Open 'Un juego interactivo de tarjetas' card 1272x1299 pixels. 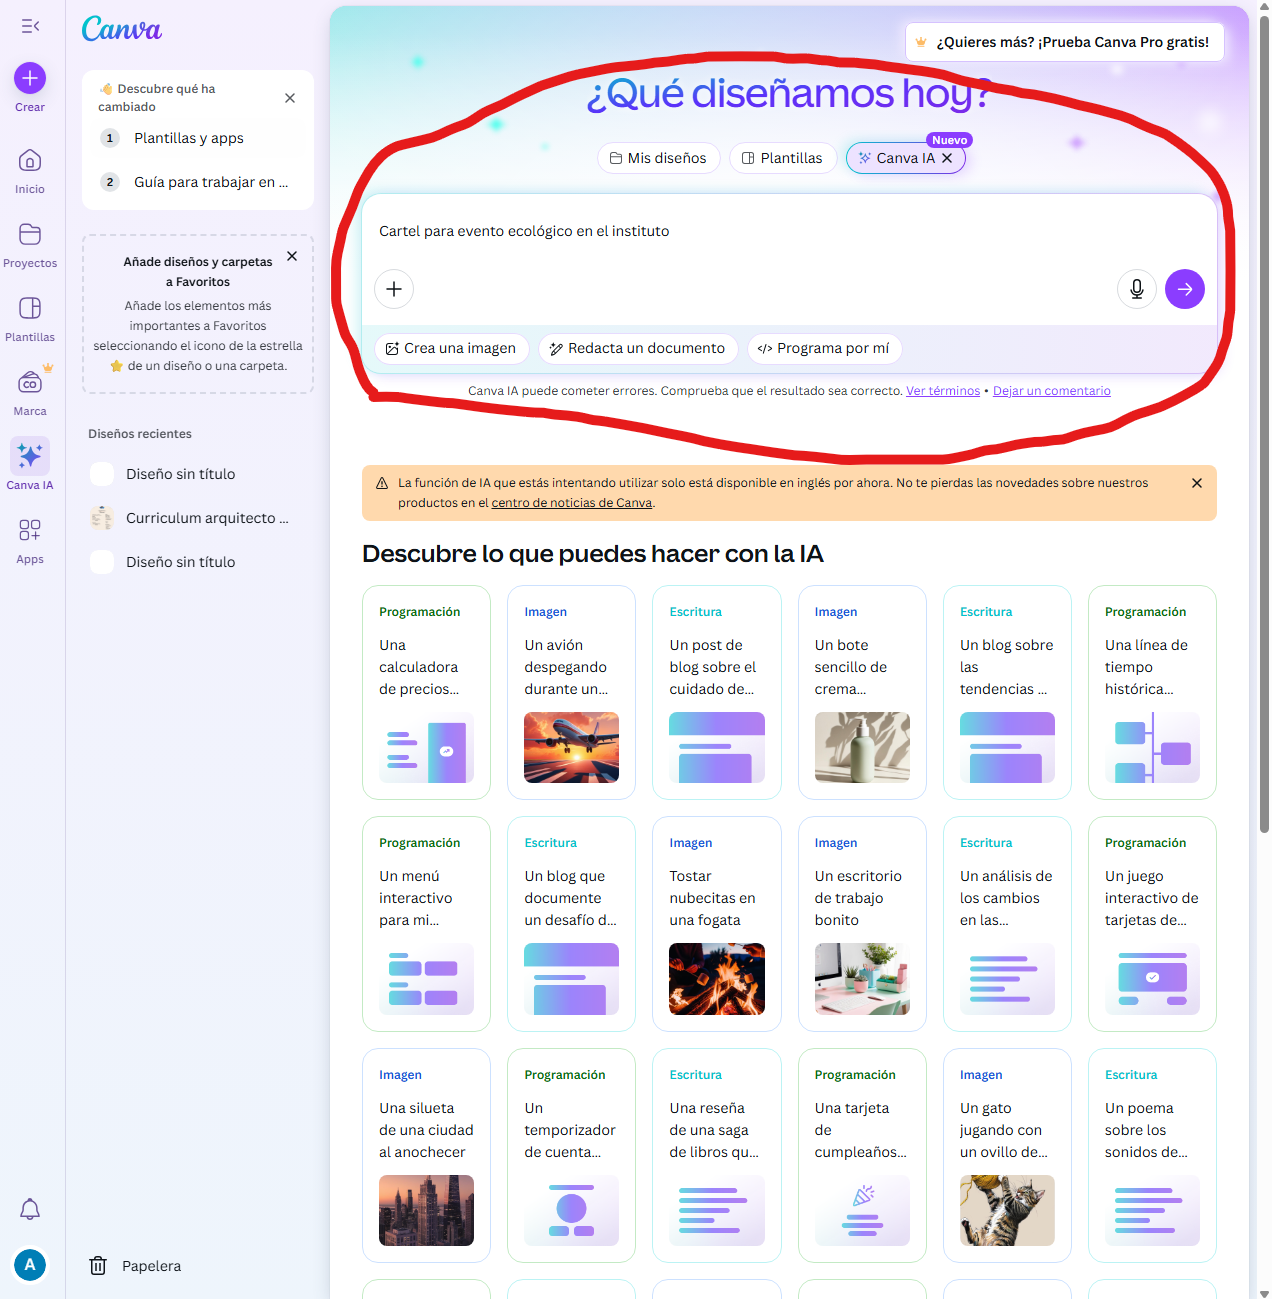click(x=1152, y=924)
